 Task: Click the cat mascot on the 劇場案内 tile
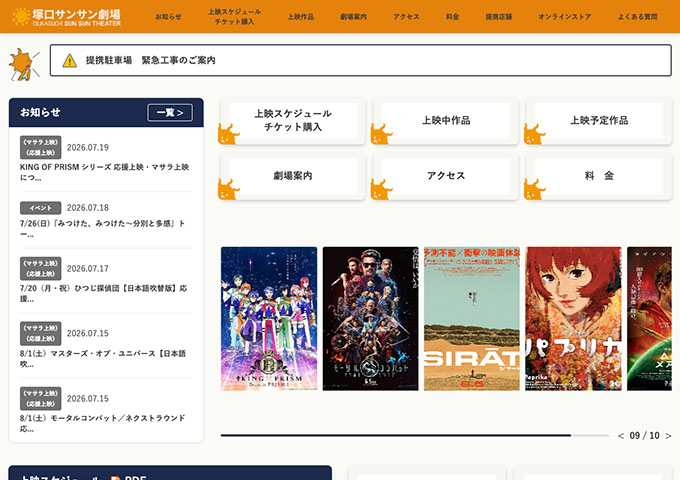[x=228, y=189]
